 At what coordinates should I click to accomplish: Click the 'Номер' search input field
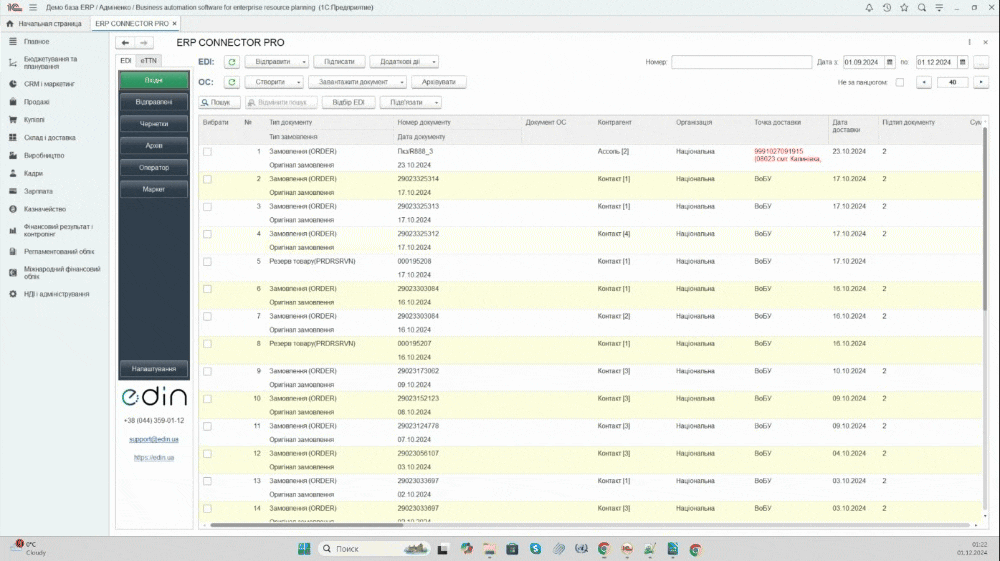point(741,62)
